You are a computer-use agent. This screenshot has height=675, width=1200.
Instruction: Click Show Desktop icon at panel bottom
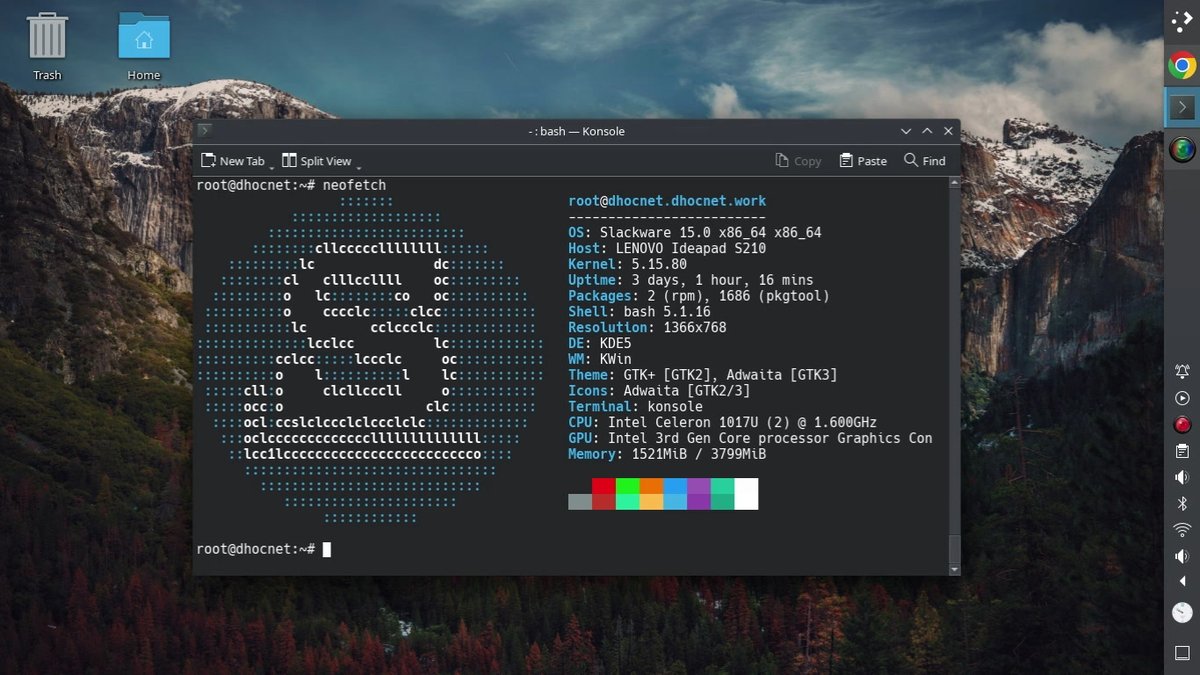(1182, 653)
